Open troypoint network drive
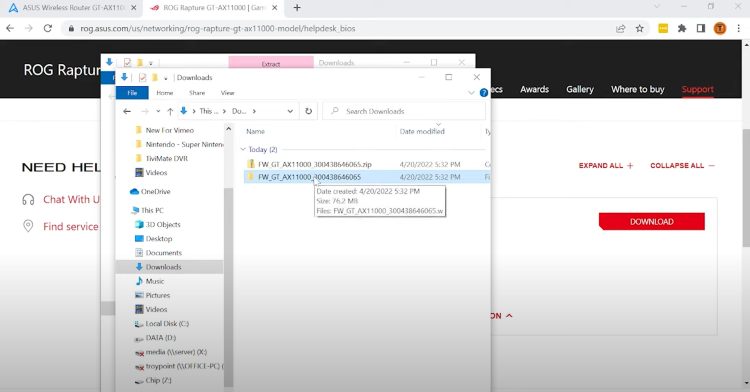The image size is (750, 392). pos(179,366)
